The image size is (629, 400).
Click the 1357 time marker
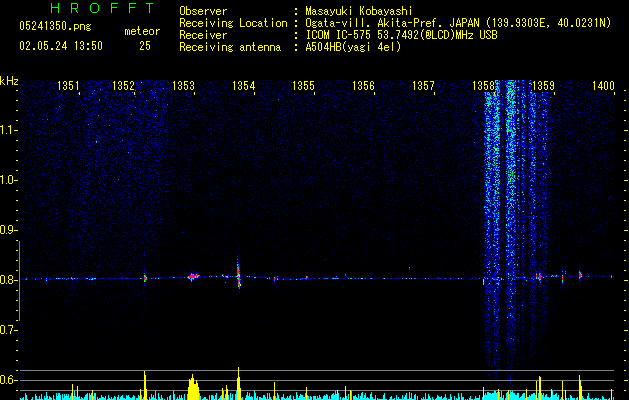(x=424, y=86)
